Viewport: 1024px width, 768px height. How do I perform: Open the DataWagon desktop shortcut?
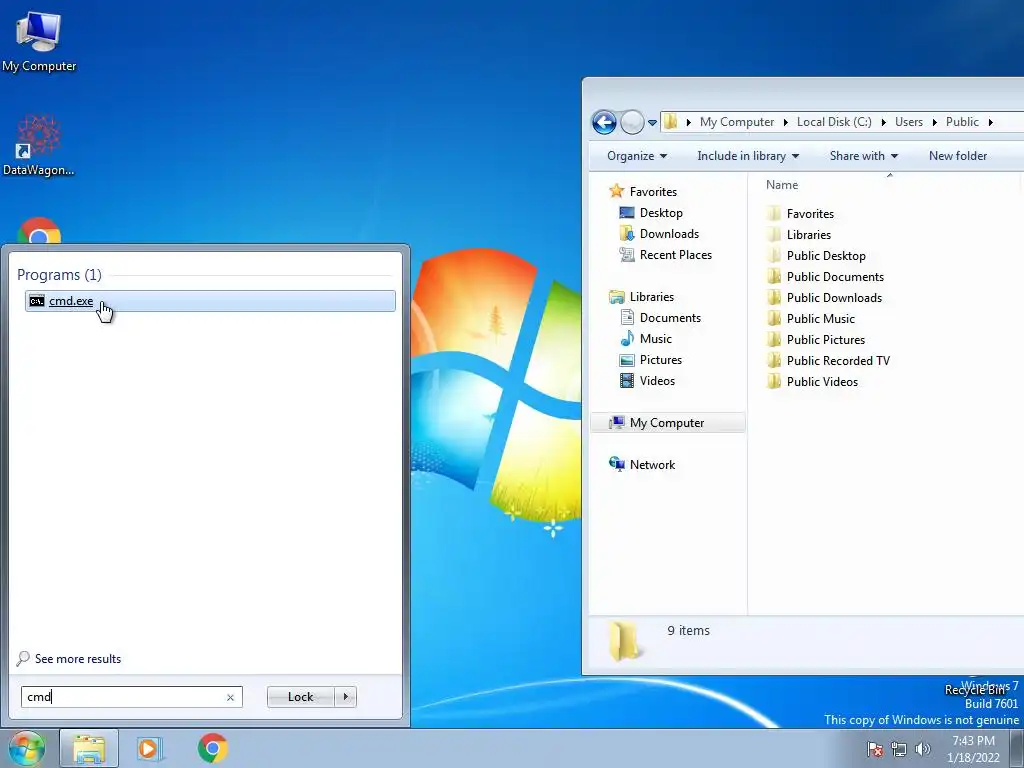(x=39, y=145)
